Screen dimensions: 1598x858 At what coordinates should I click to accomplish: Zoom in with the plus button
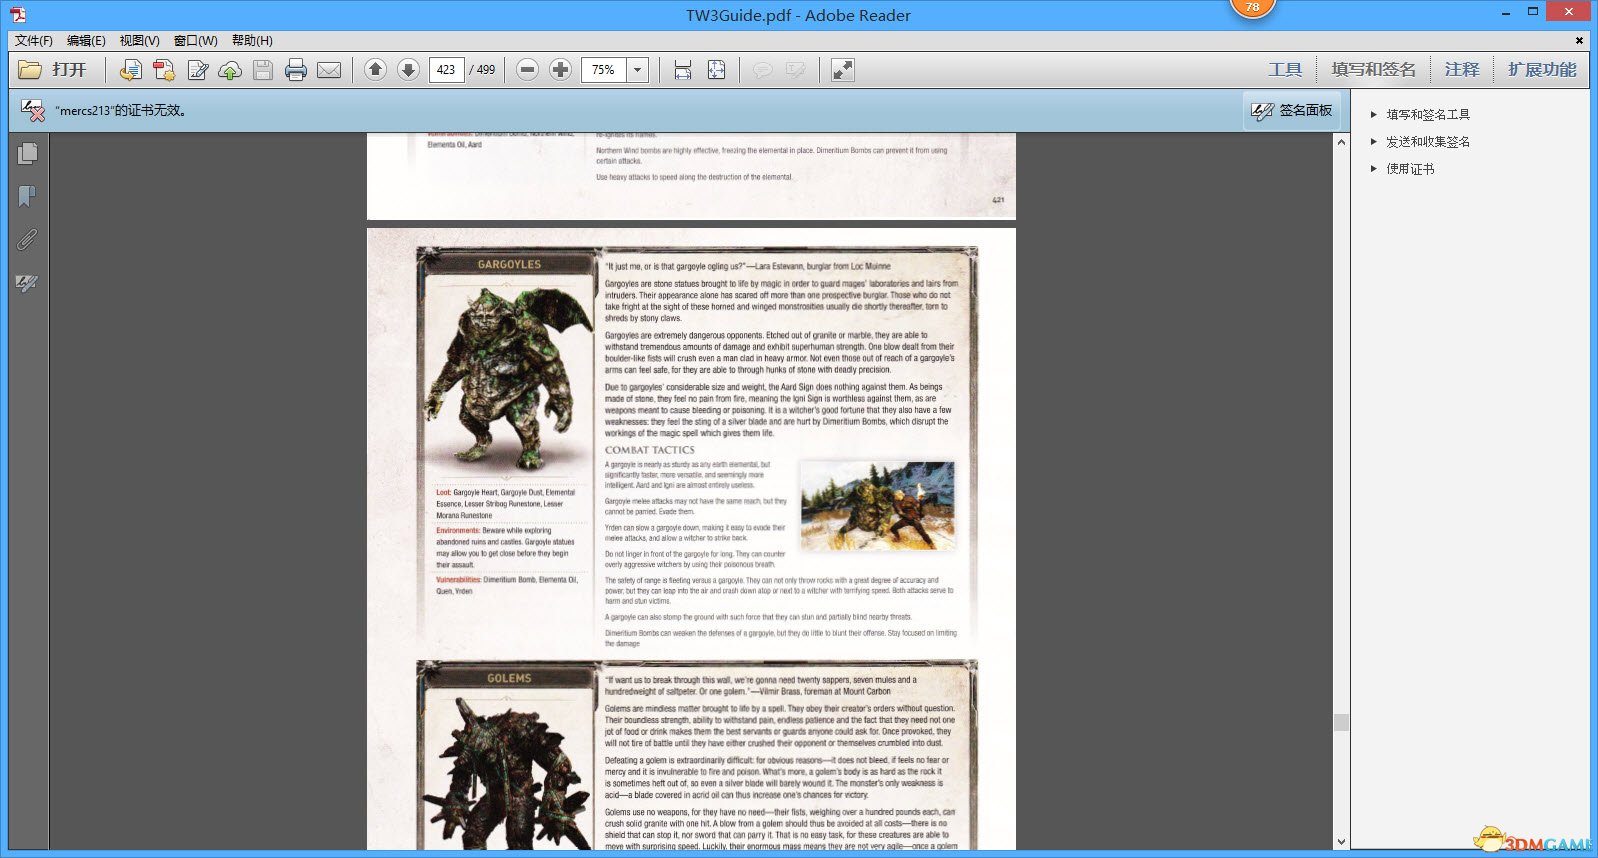[561, 70]
